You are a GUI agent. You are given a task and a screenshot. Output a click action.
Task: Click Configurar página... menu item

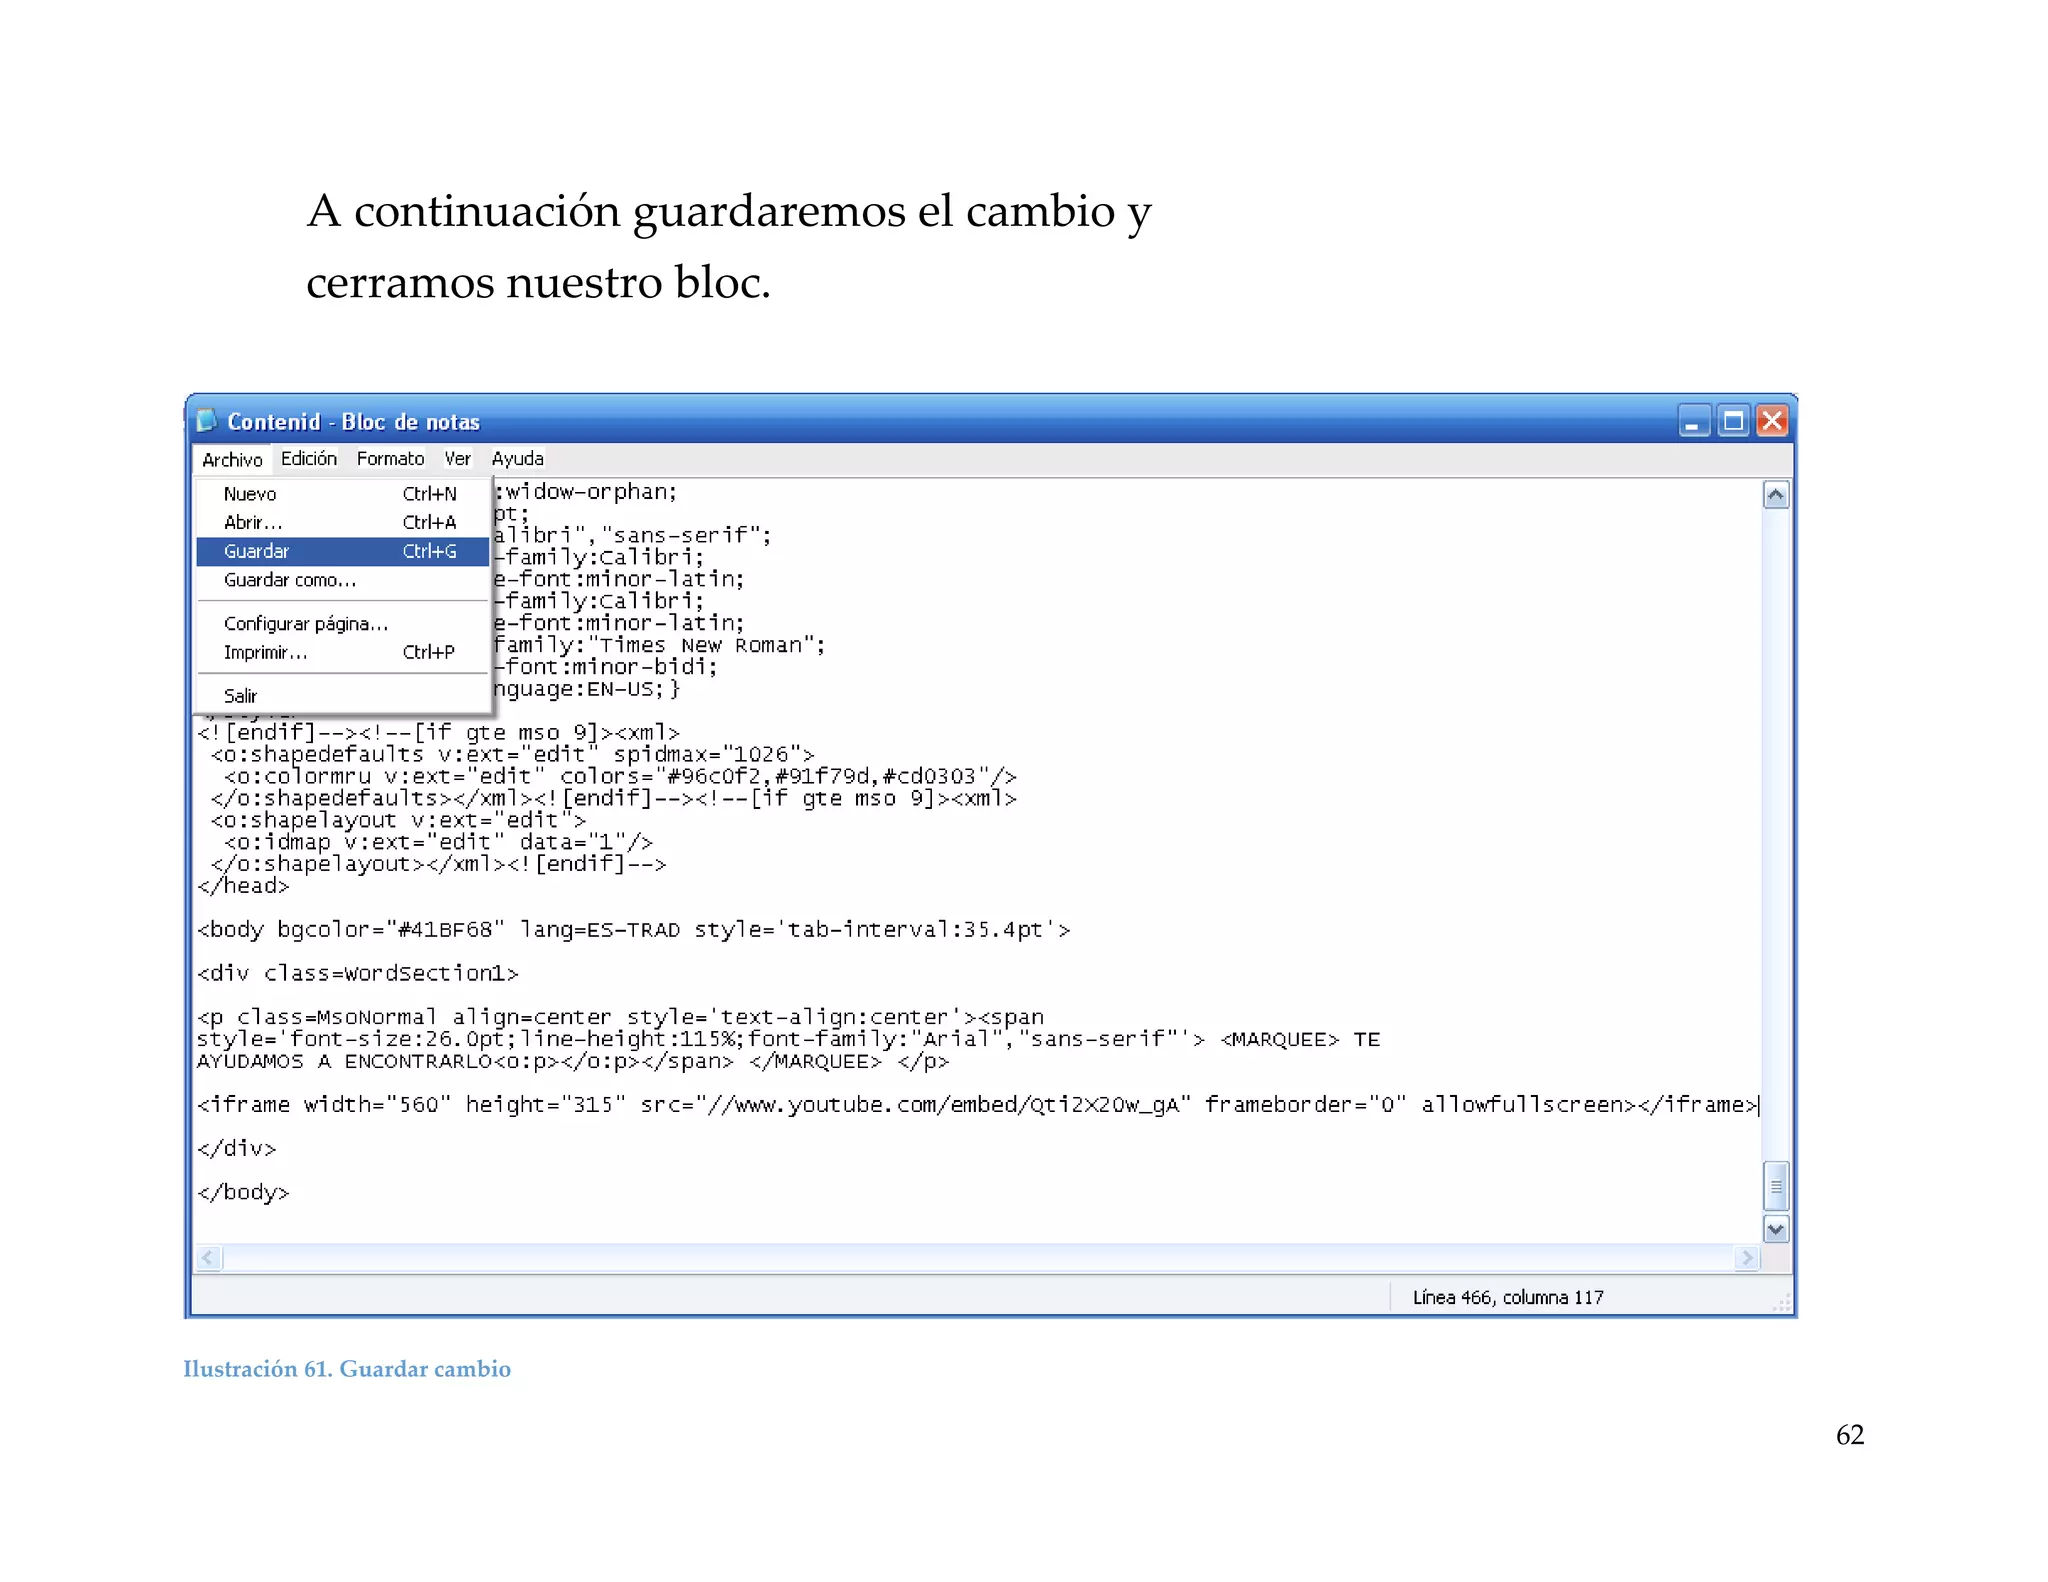[x=305, y=624]
